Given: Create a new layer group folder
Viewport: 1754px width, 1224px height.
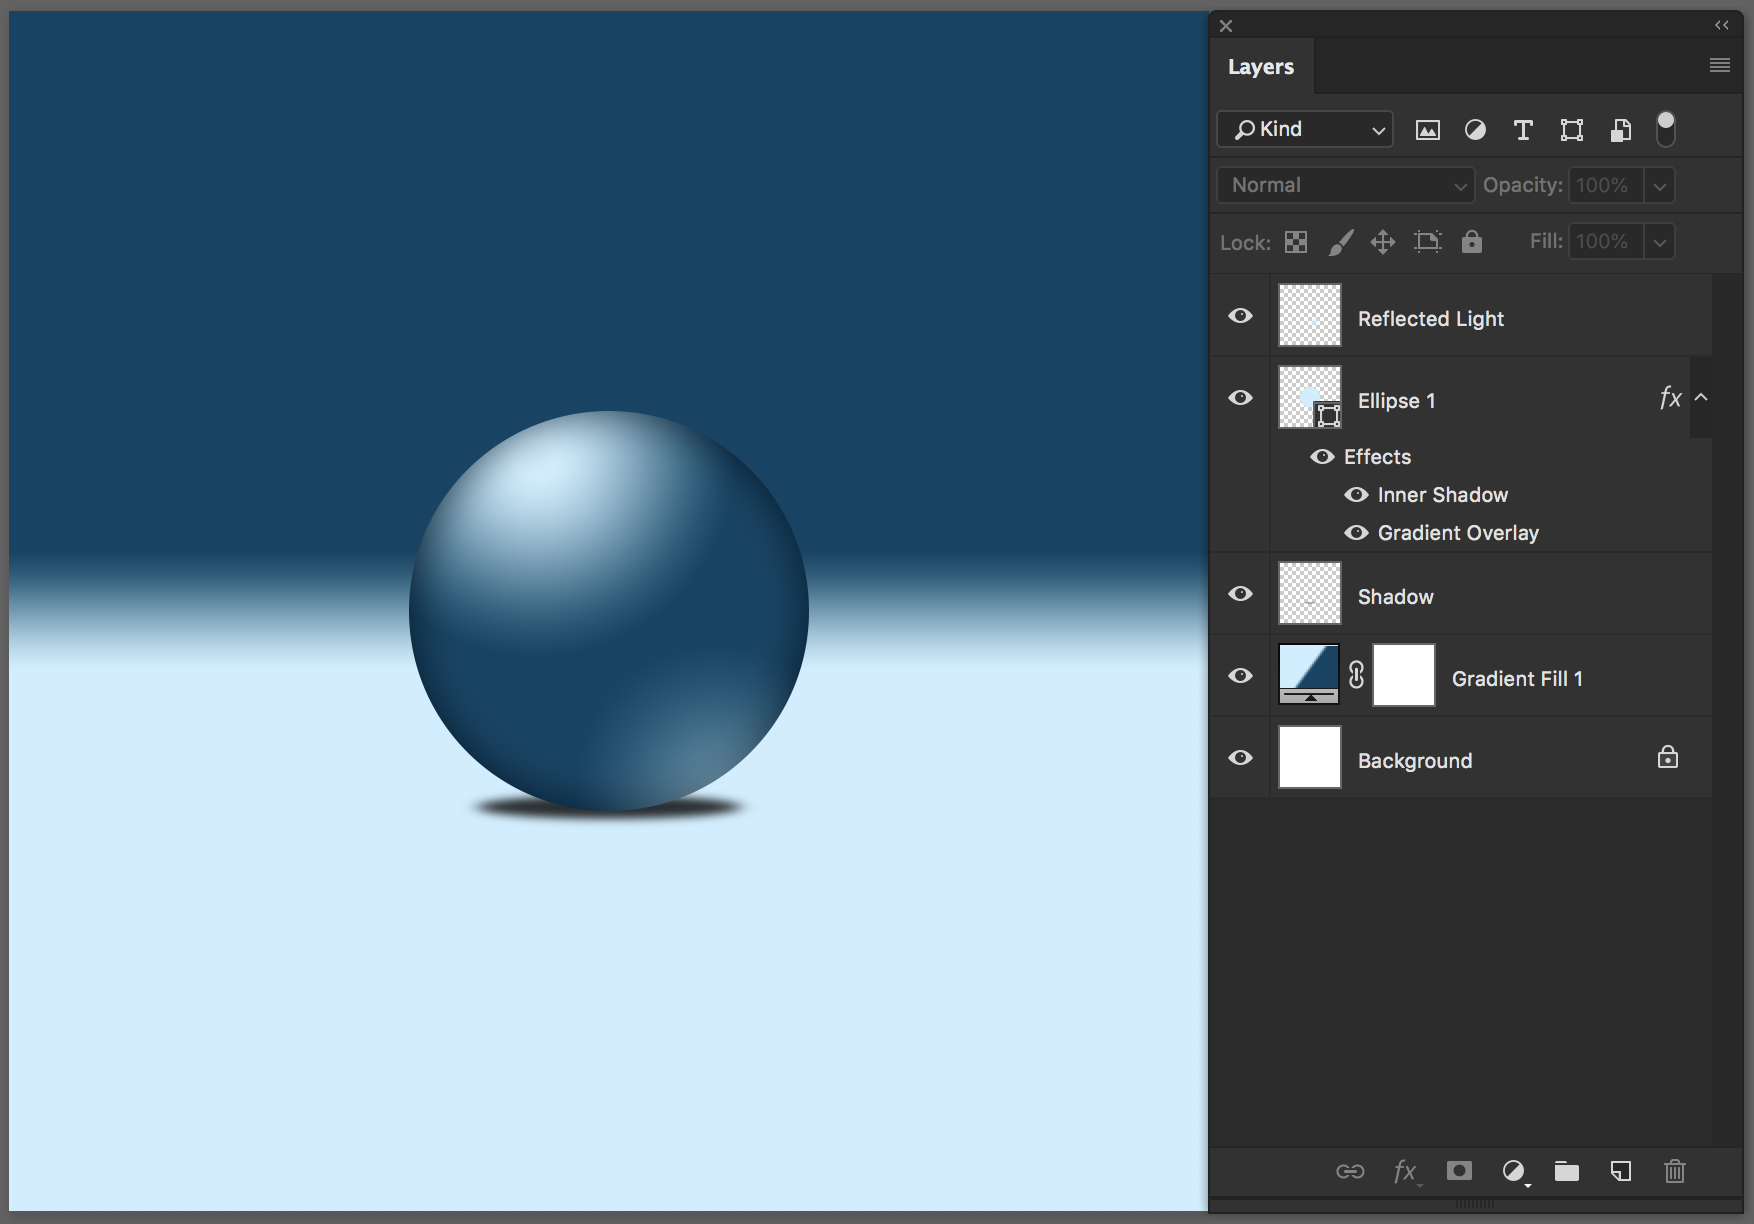Looking at the screenshot, I should 1566,1171.
